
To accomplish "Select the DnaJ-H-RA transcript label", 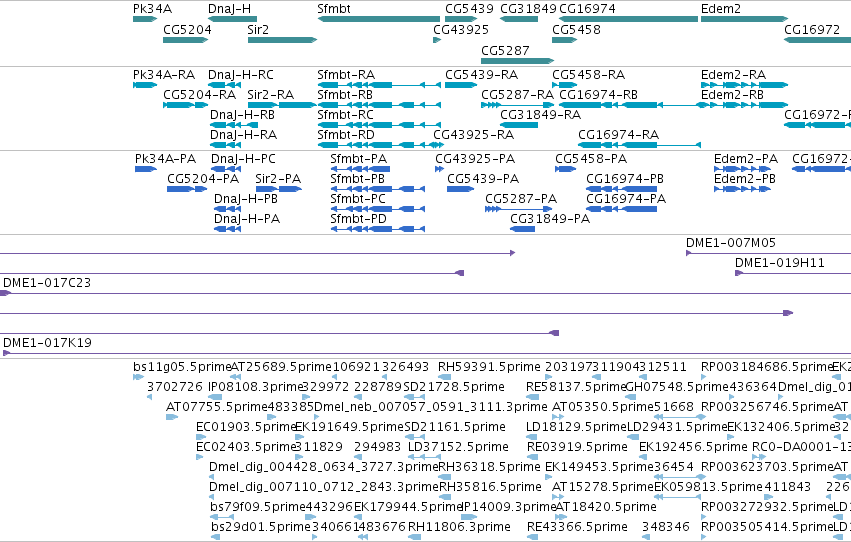I will tap(243, 135).
